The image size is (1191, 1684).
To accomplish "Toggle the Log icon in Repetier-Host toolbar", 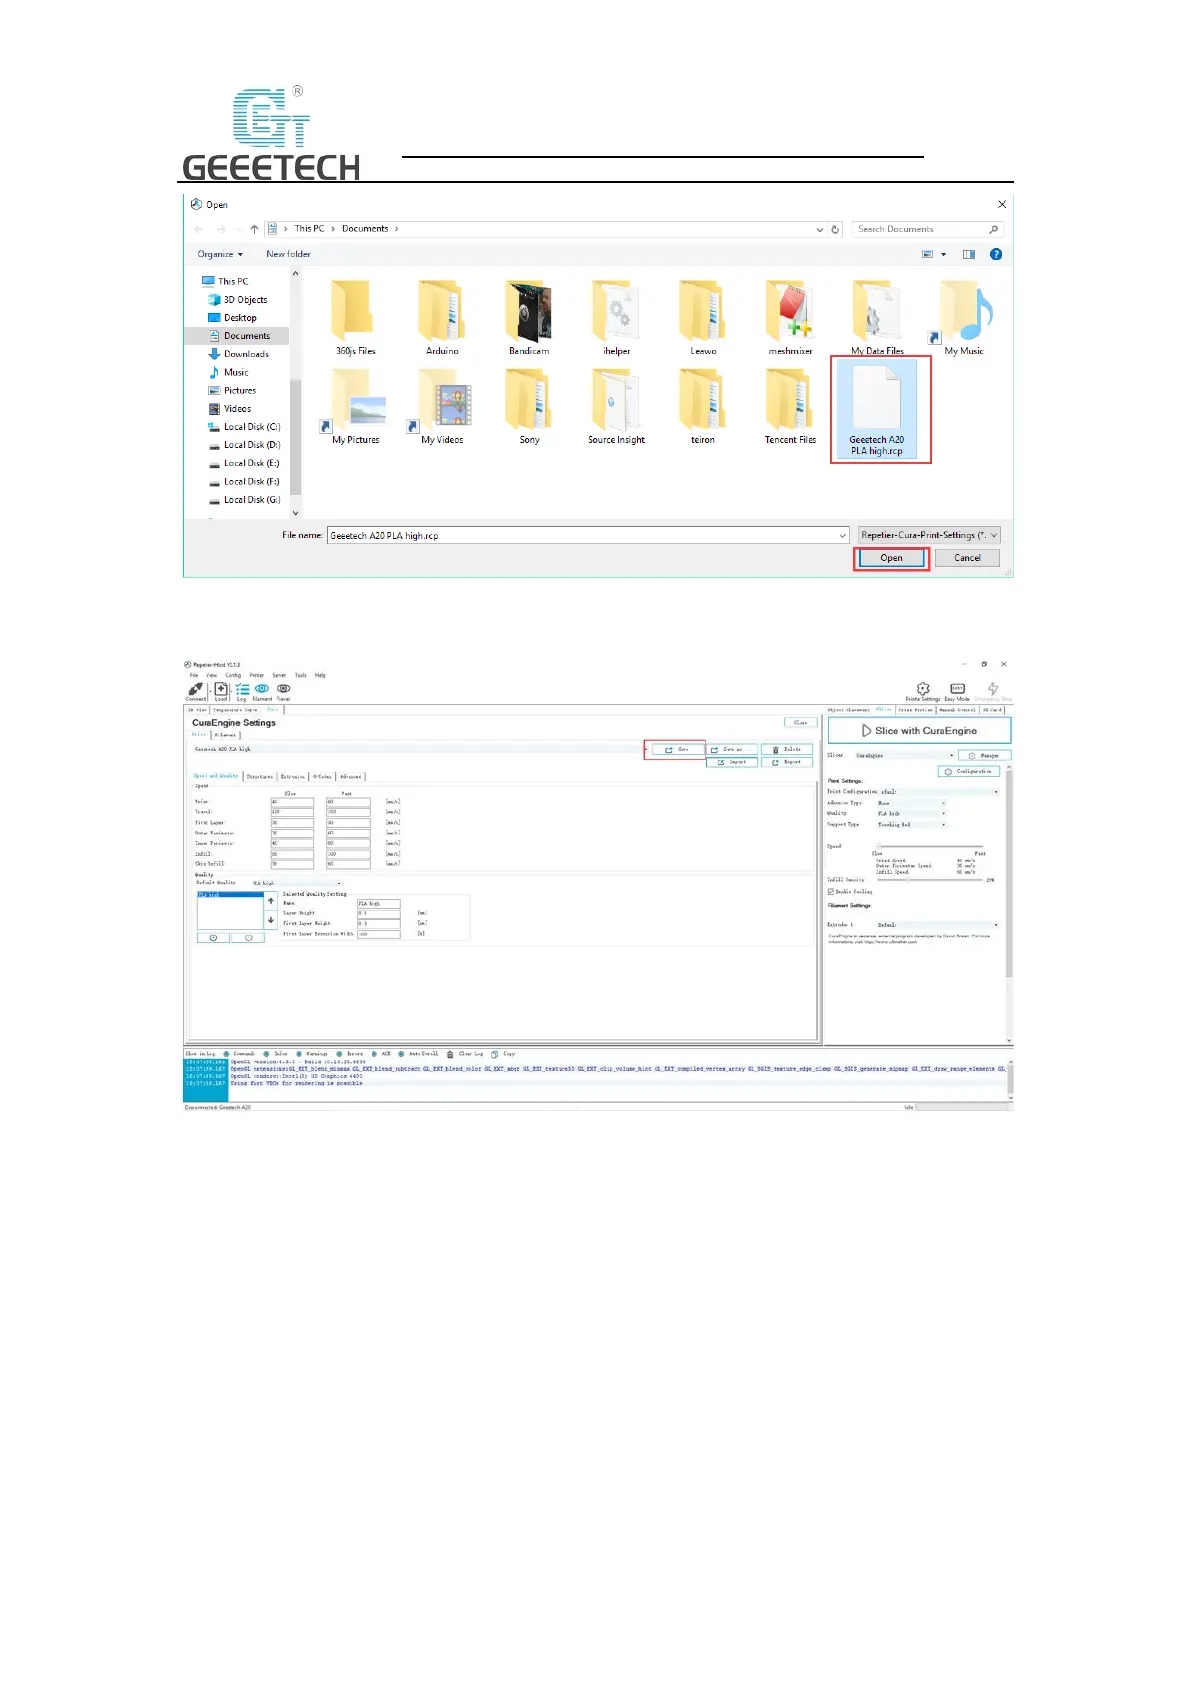I will (242, 691).
